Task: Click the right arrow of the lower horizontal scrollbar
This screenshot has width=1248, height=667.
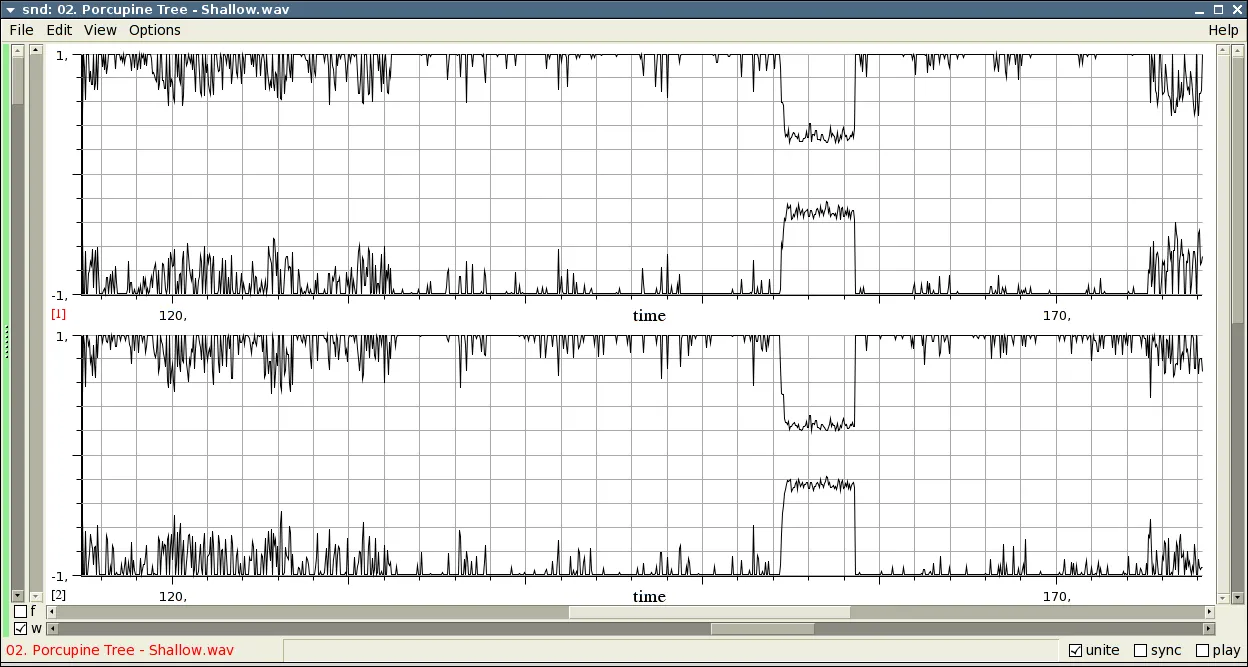Action: pos(1209,629)
